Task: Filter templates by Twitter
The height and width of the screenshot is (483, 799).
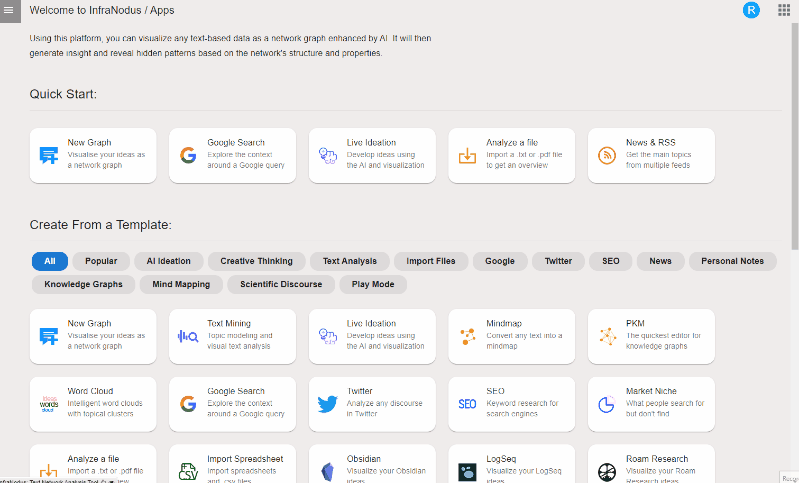Action: pos(558,261)
